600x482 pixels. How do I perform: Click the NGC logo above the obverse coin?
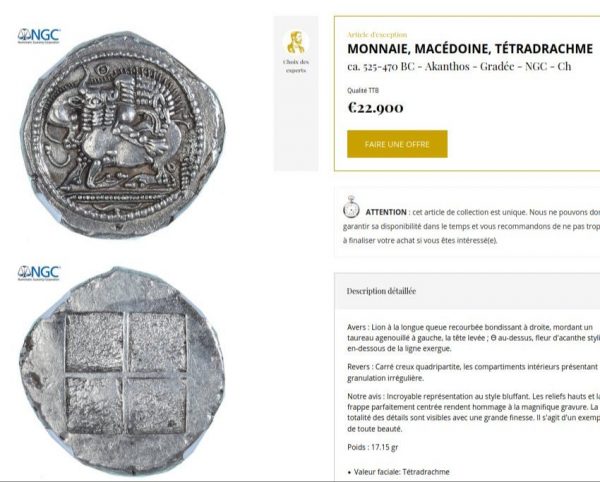pyautogui.click(x=38, y=35)
